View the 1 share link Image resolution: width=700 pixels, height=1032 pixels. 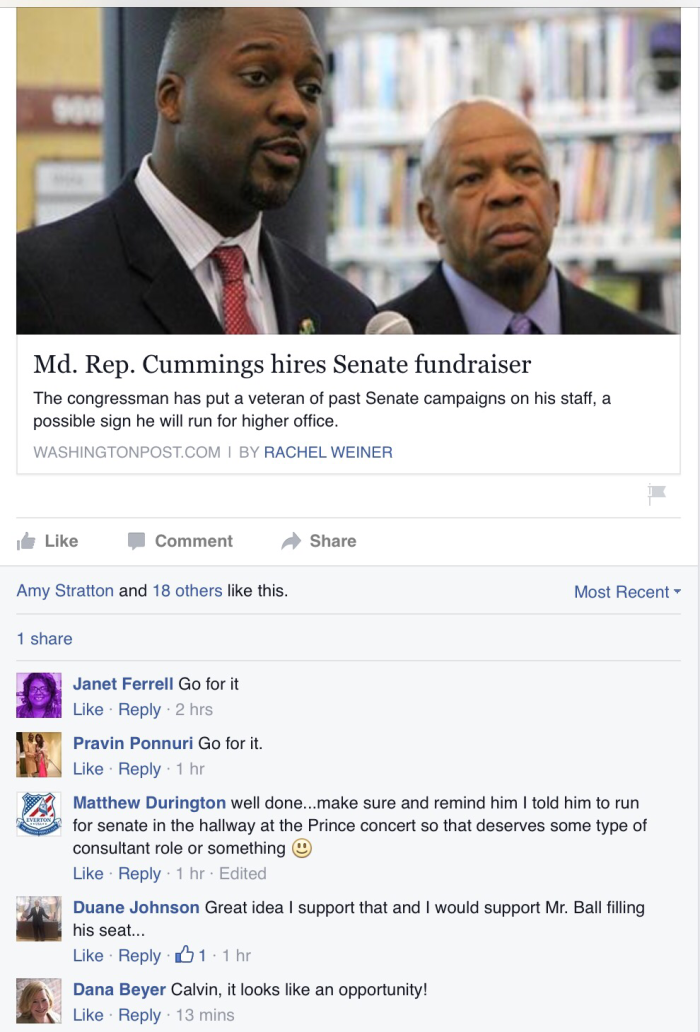coord(45,638)
